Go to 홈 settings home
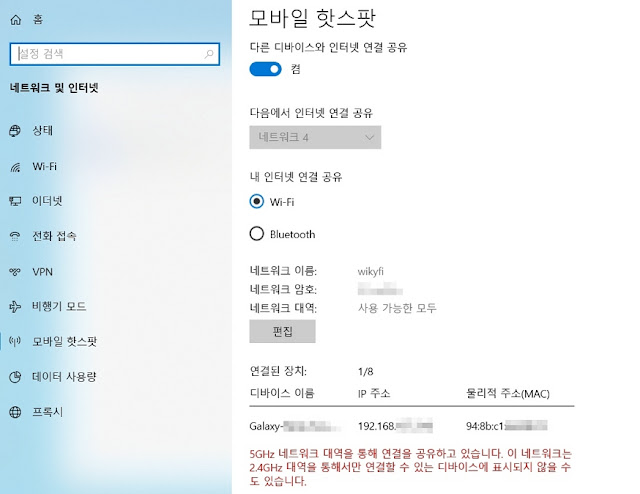This screenshot has height=494, width=640. pos(38,19)
